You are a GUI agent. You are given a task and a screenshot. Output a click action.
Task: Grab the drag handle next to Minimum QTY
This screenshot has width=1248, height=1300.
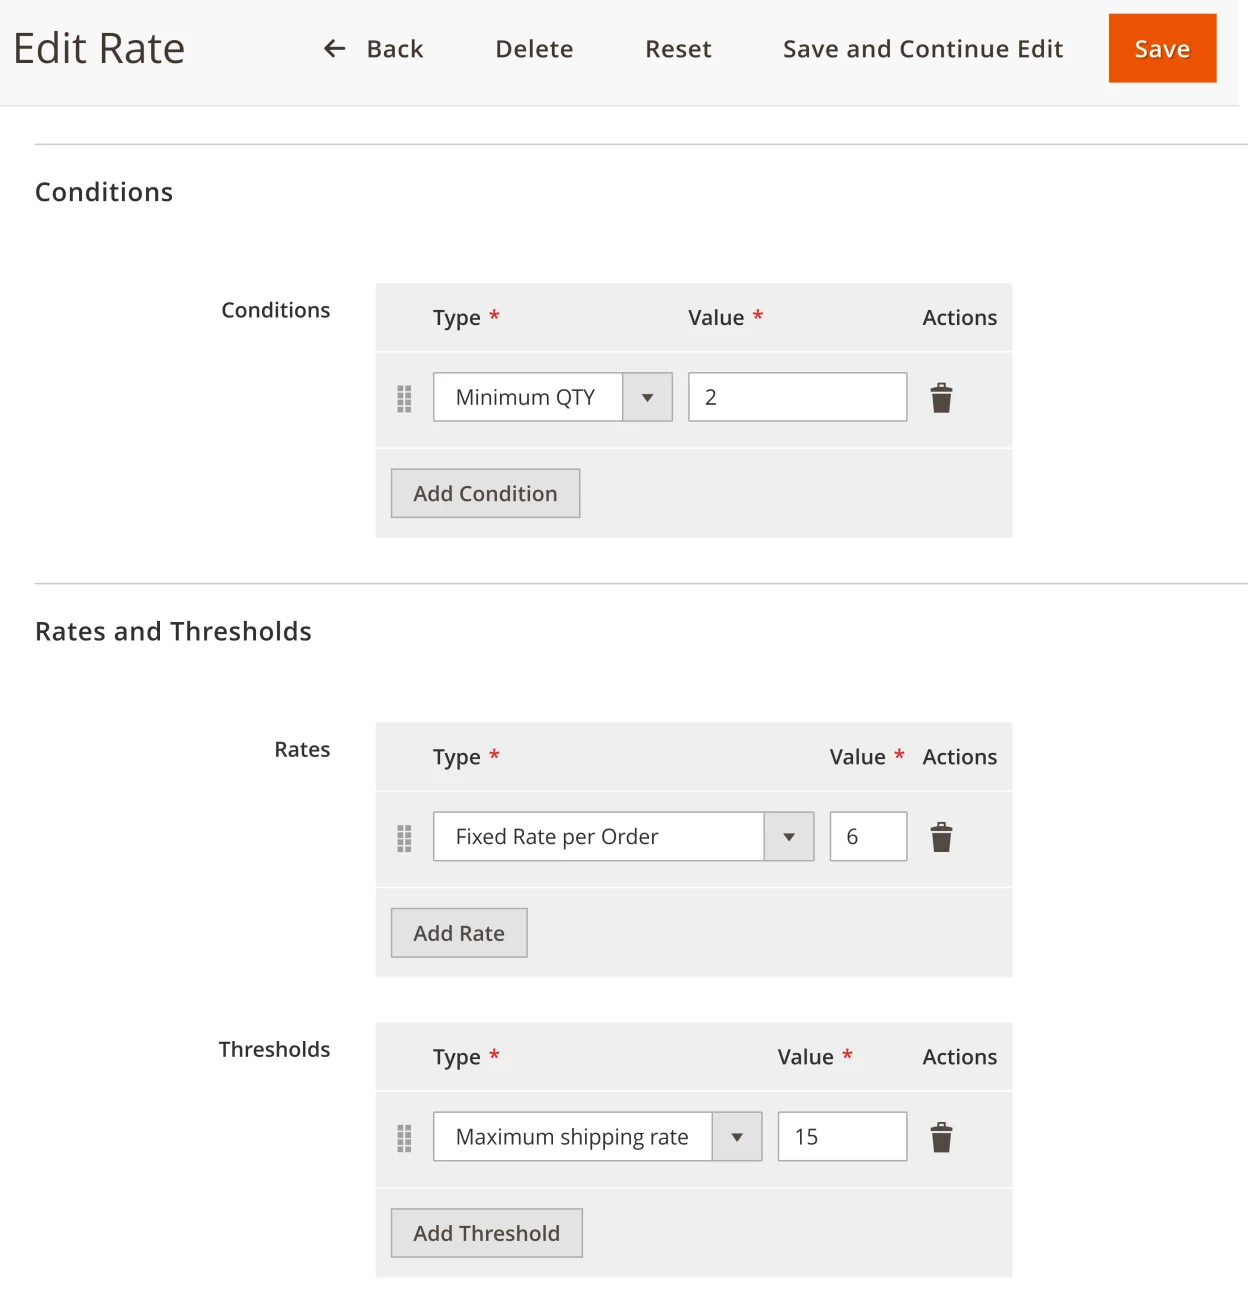click(x=404, y=398)
